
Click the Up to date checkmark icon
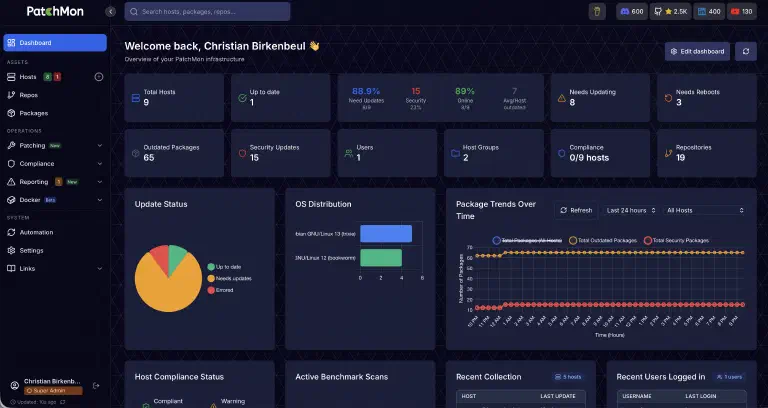tap(242, 98)
